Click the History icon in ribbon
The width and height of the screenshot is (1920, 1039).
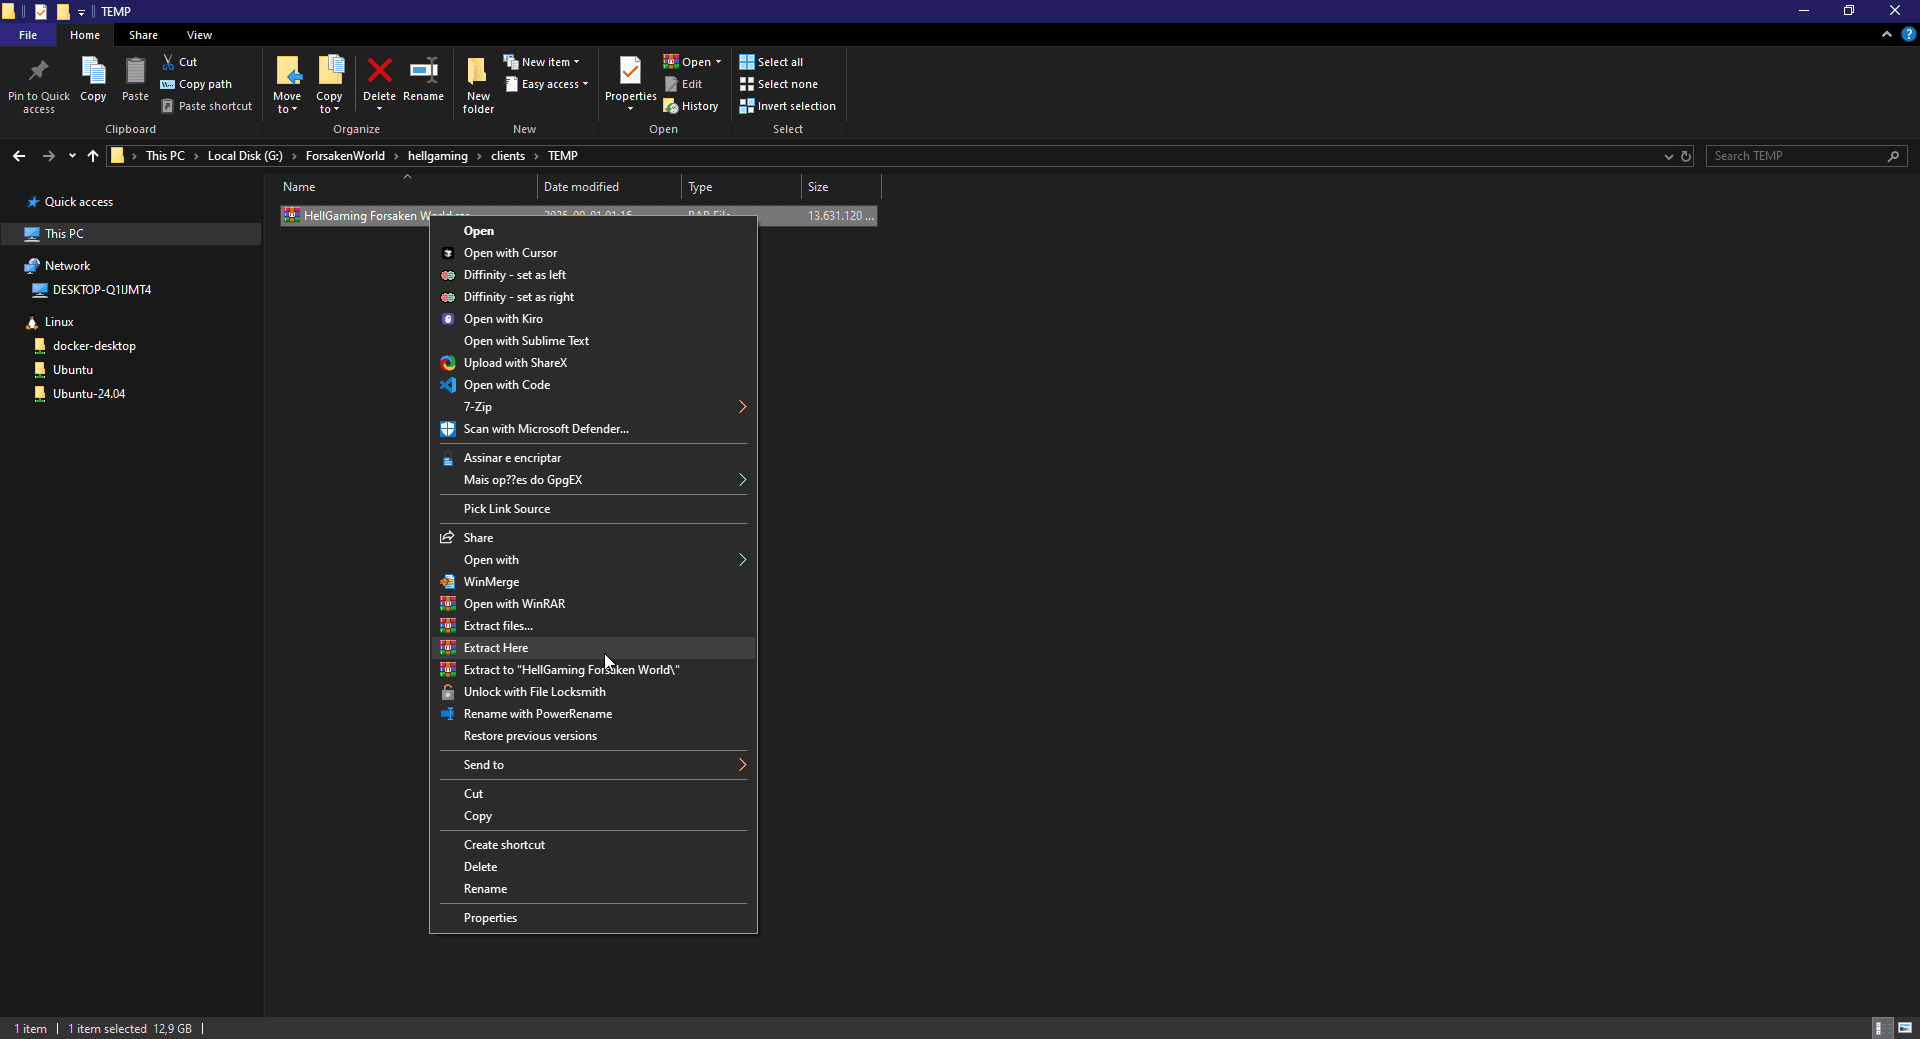671,106
